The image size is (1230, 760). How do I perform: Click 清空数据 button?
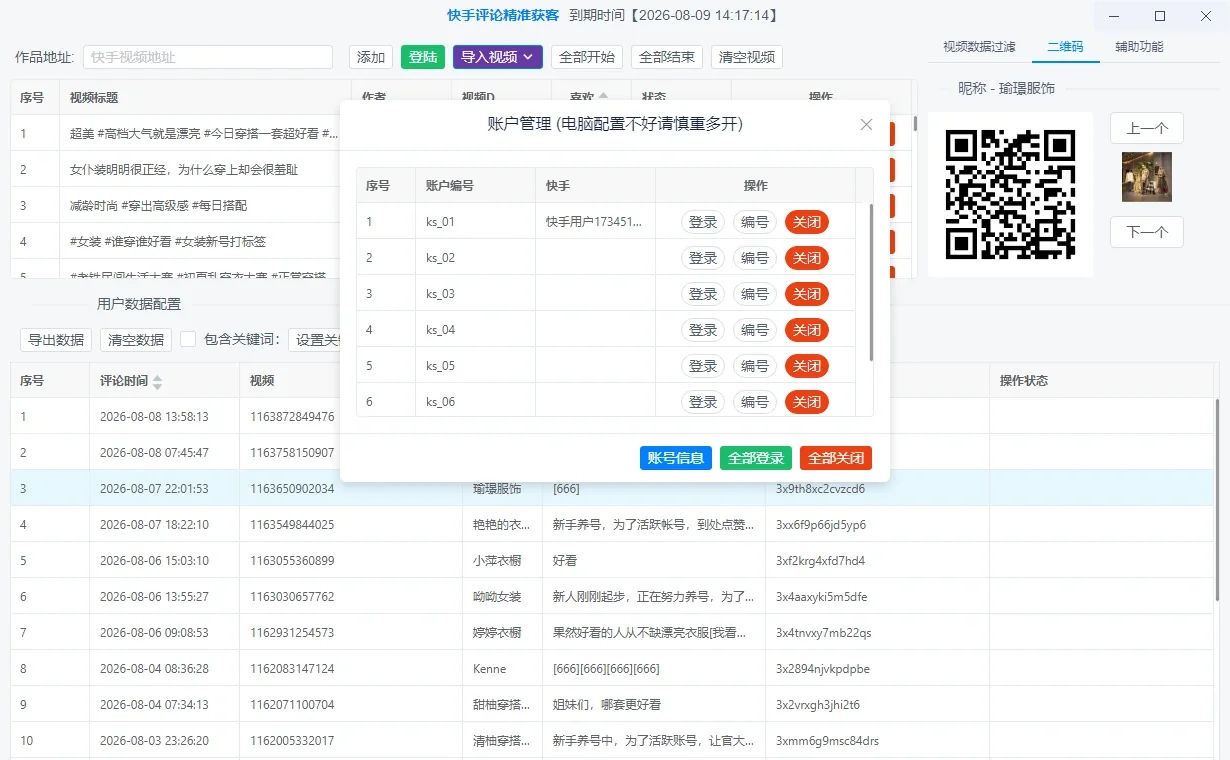pyautogui.click(x=136, y=340)
